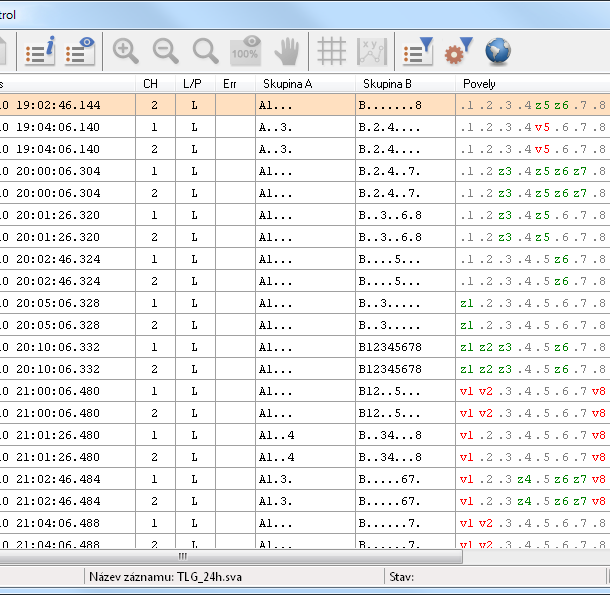Select the 20:05:06.328 row with CH 1
The height and width of the screenshot is (595, 610).
[x=305, y=303]
